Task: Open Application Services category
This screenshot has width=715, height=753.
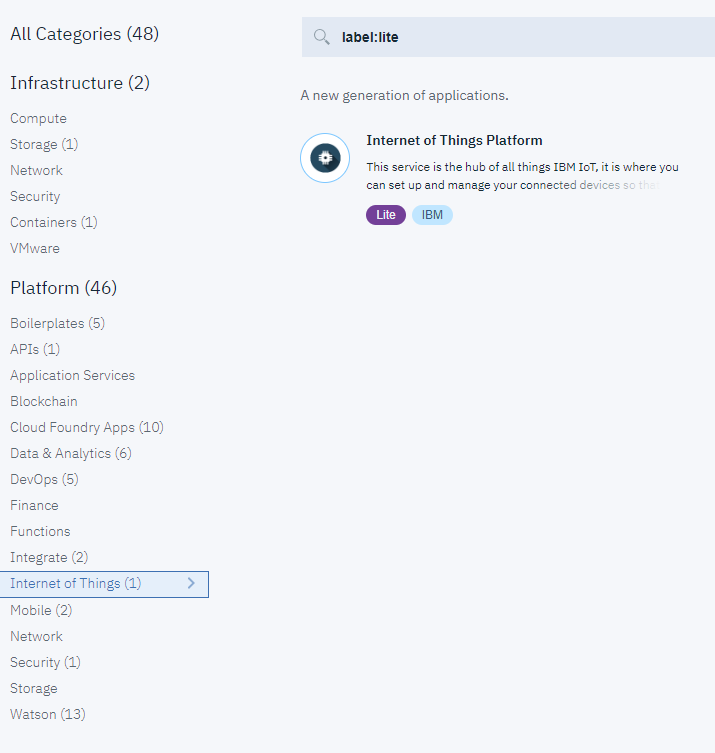Action: (x=73, y=376)
